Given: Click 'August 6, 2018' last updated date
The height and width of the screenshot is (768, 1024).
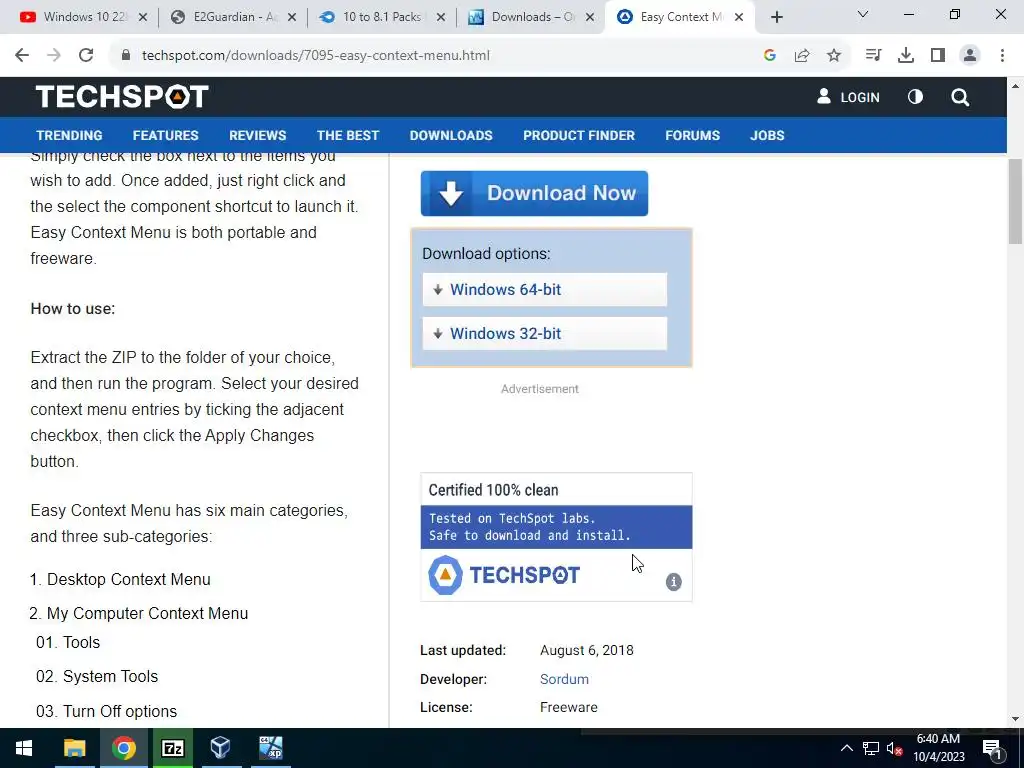Looking at the screenshot, I should 586,650.
